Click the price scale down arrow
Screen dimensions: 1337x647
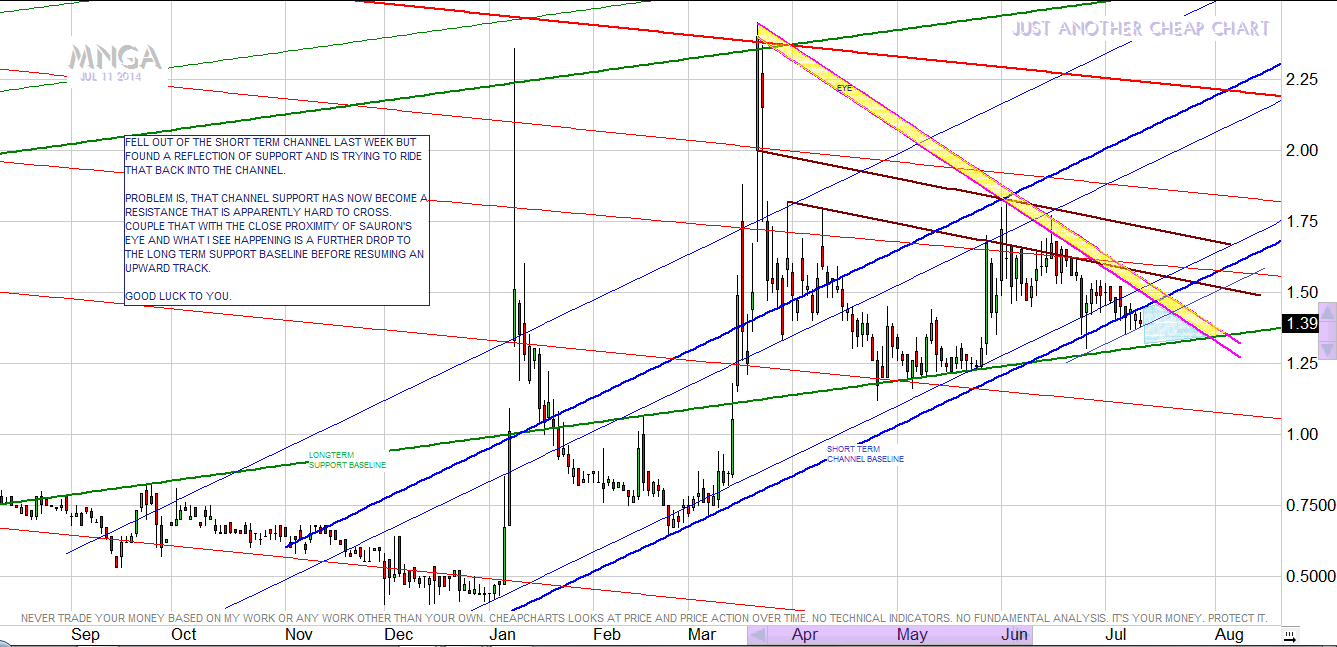[1327, 349]
